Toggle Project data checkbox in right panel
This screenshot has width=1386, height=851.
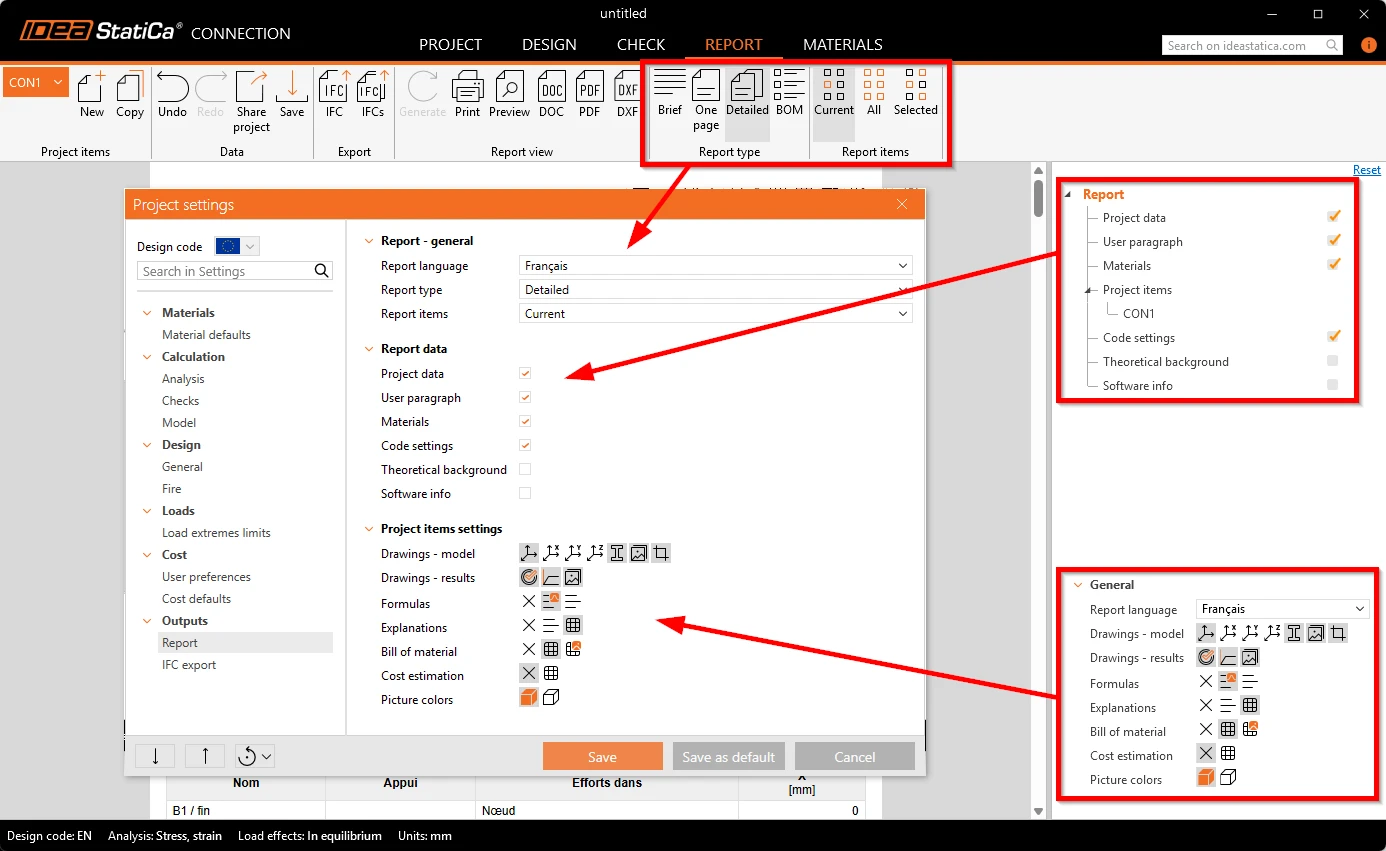[1333, 217]
